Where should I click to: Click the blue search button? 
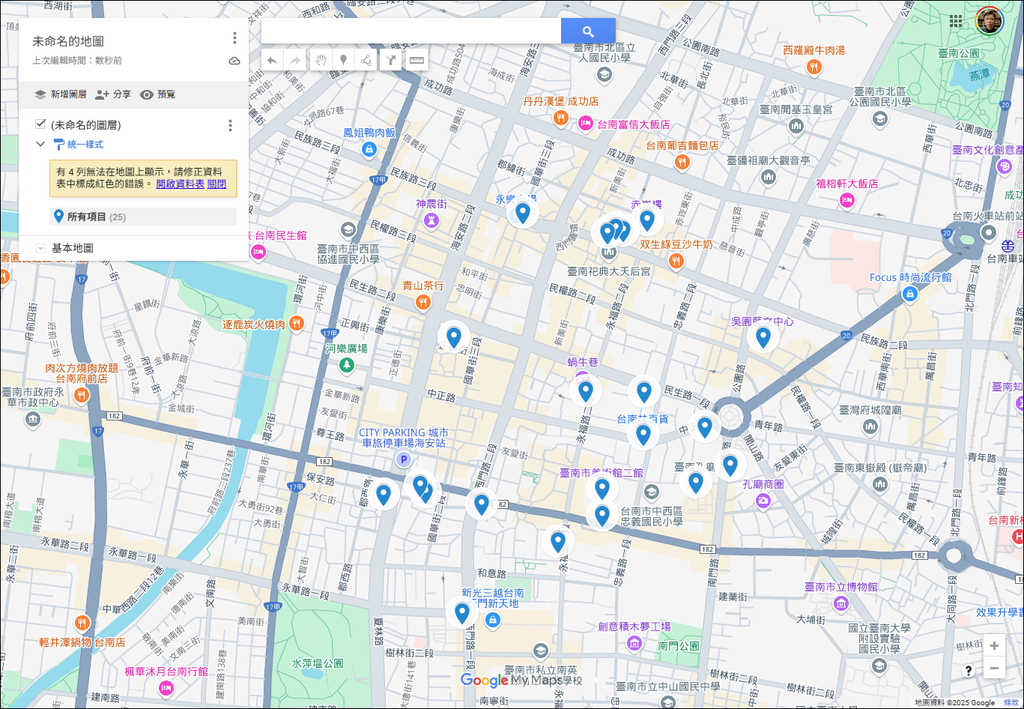[588, 31]
